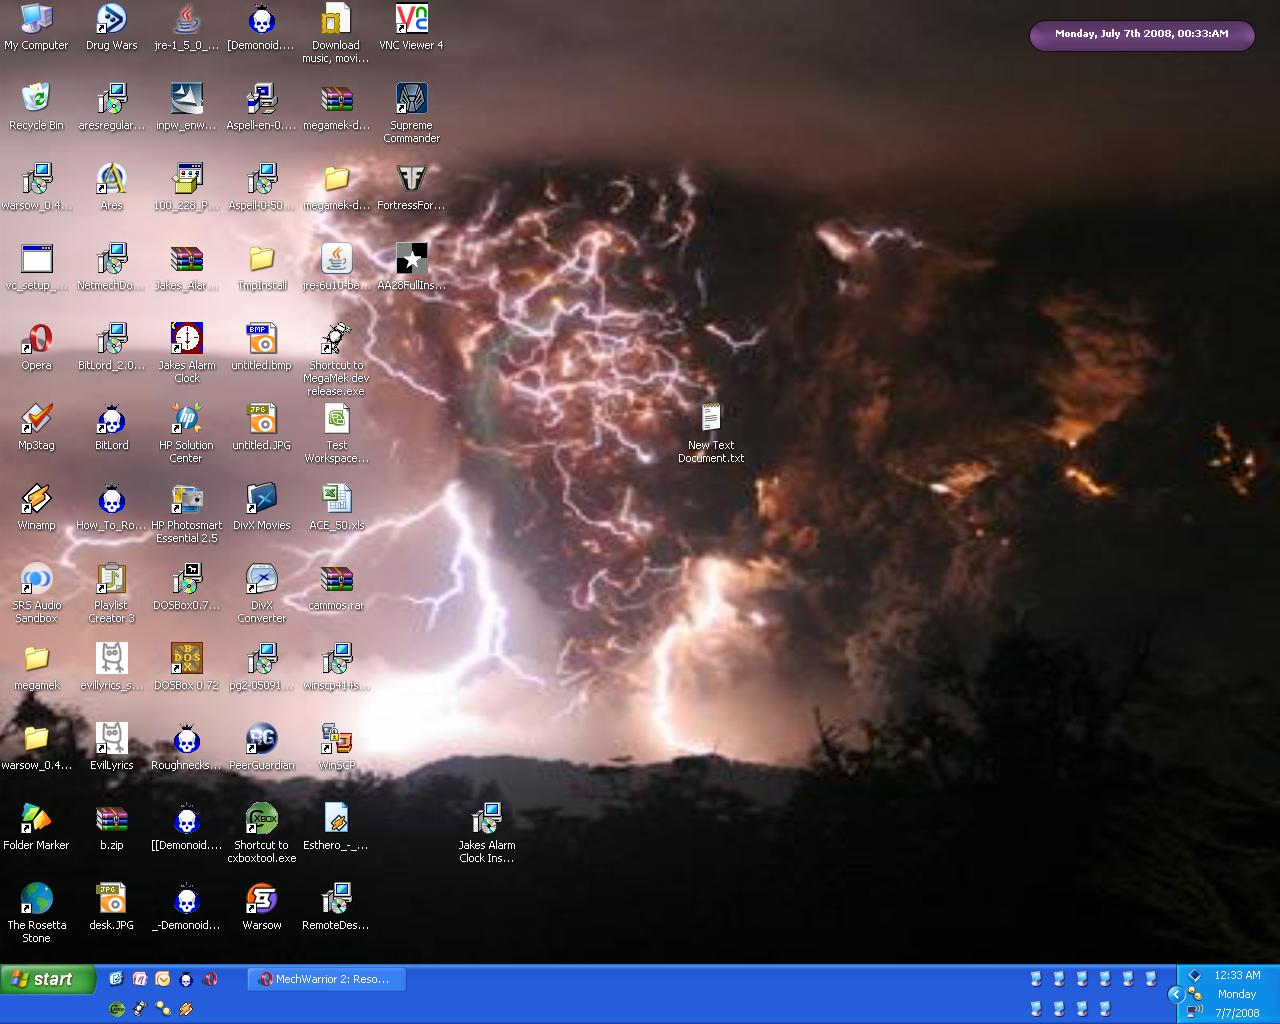
Task: Open the Windows Start menu
Action: (x=48, y=979)
